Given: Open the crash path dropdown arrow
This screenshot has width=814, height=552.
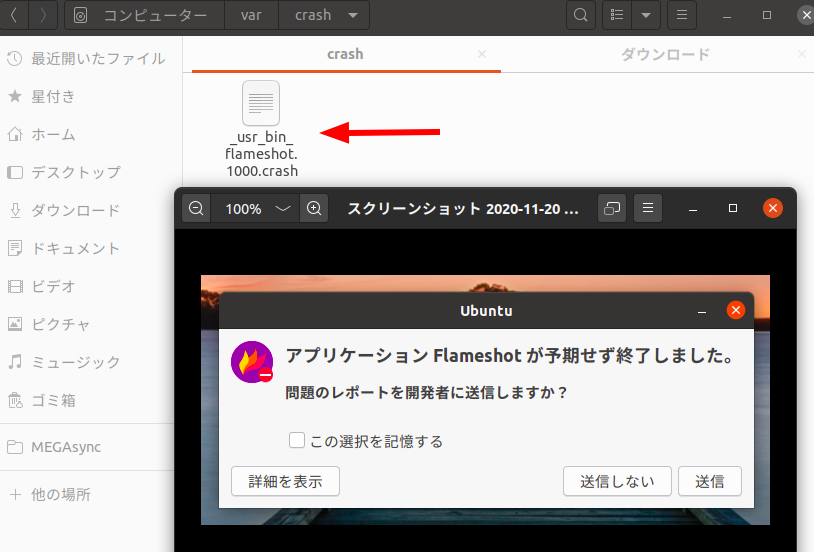Looking at the screenshot, I should point(353,16).
